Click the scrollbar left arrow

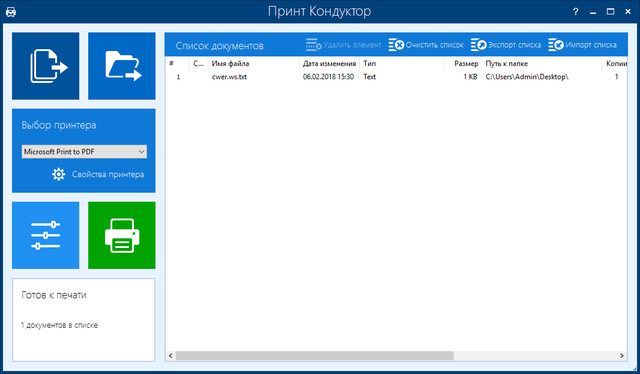[x=171, y=356]
